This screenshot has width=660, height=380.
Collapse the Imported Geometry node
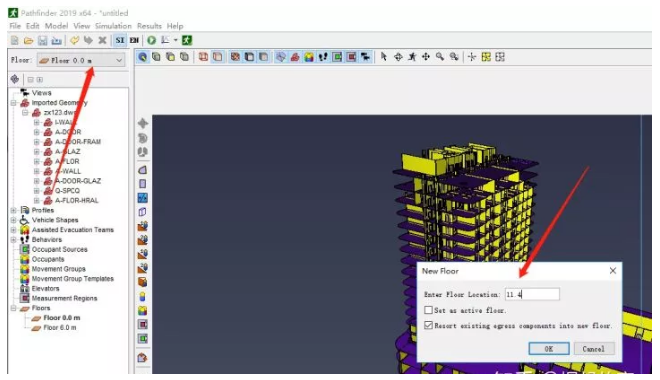click(x=13, y=103)
